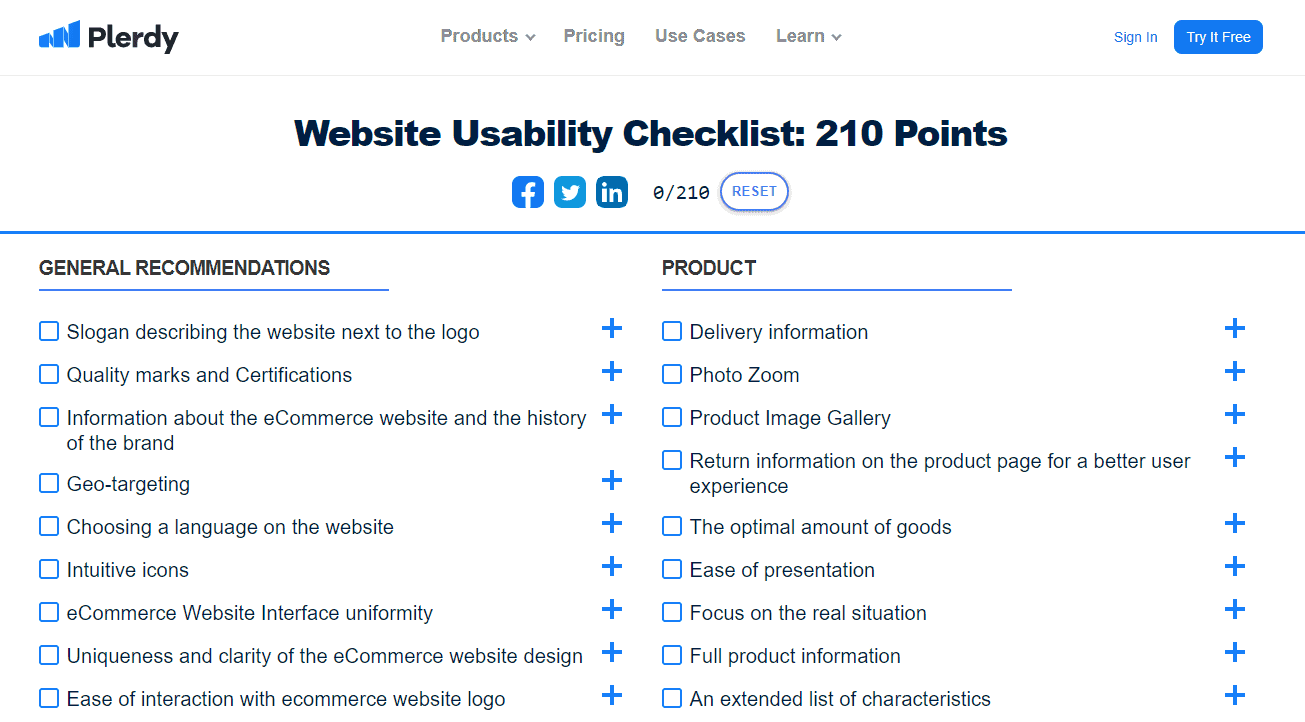Check the Slogan describing the website checkbox

pyautogui.click(x=49, y=331)
